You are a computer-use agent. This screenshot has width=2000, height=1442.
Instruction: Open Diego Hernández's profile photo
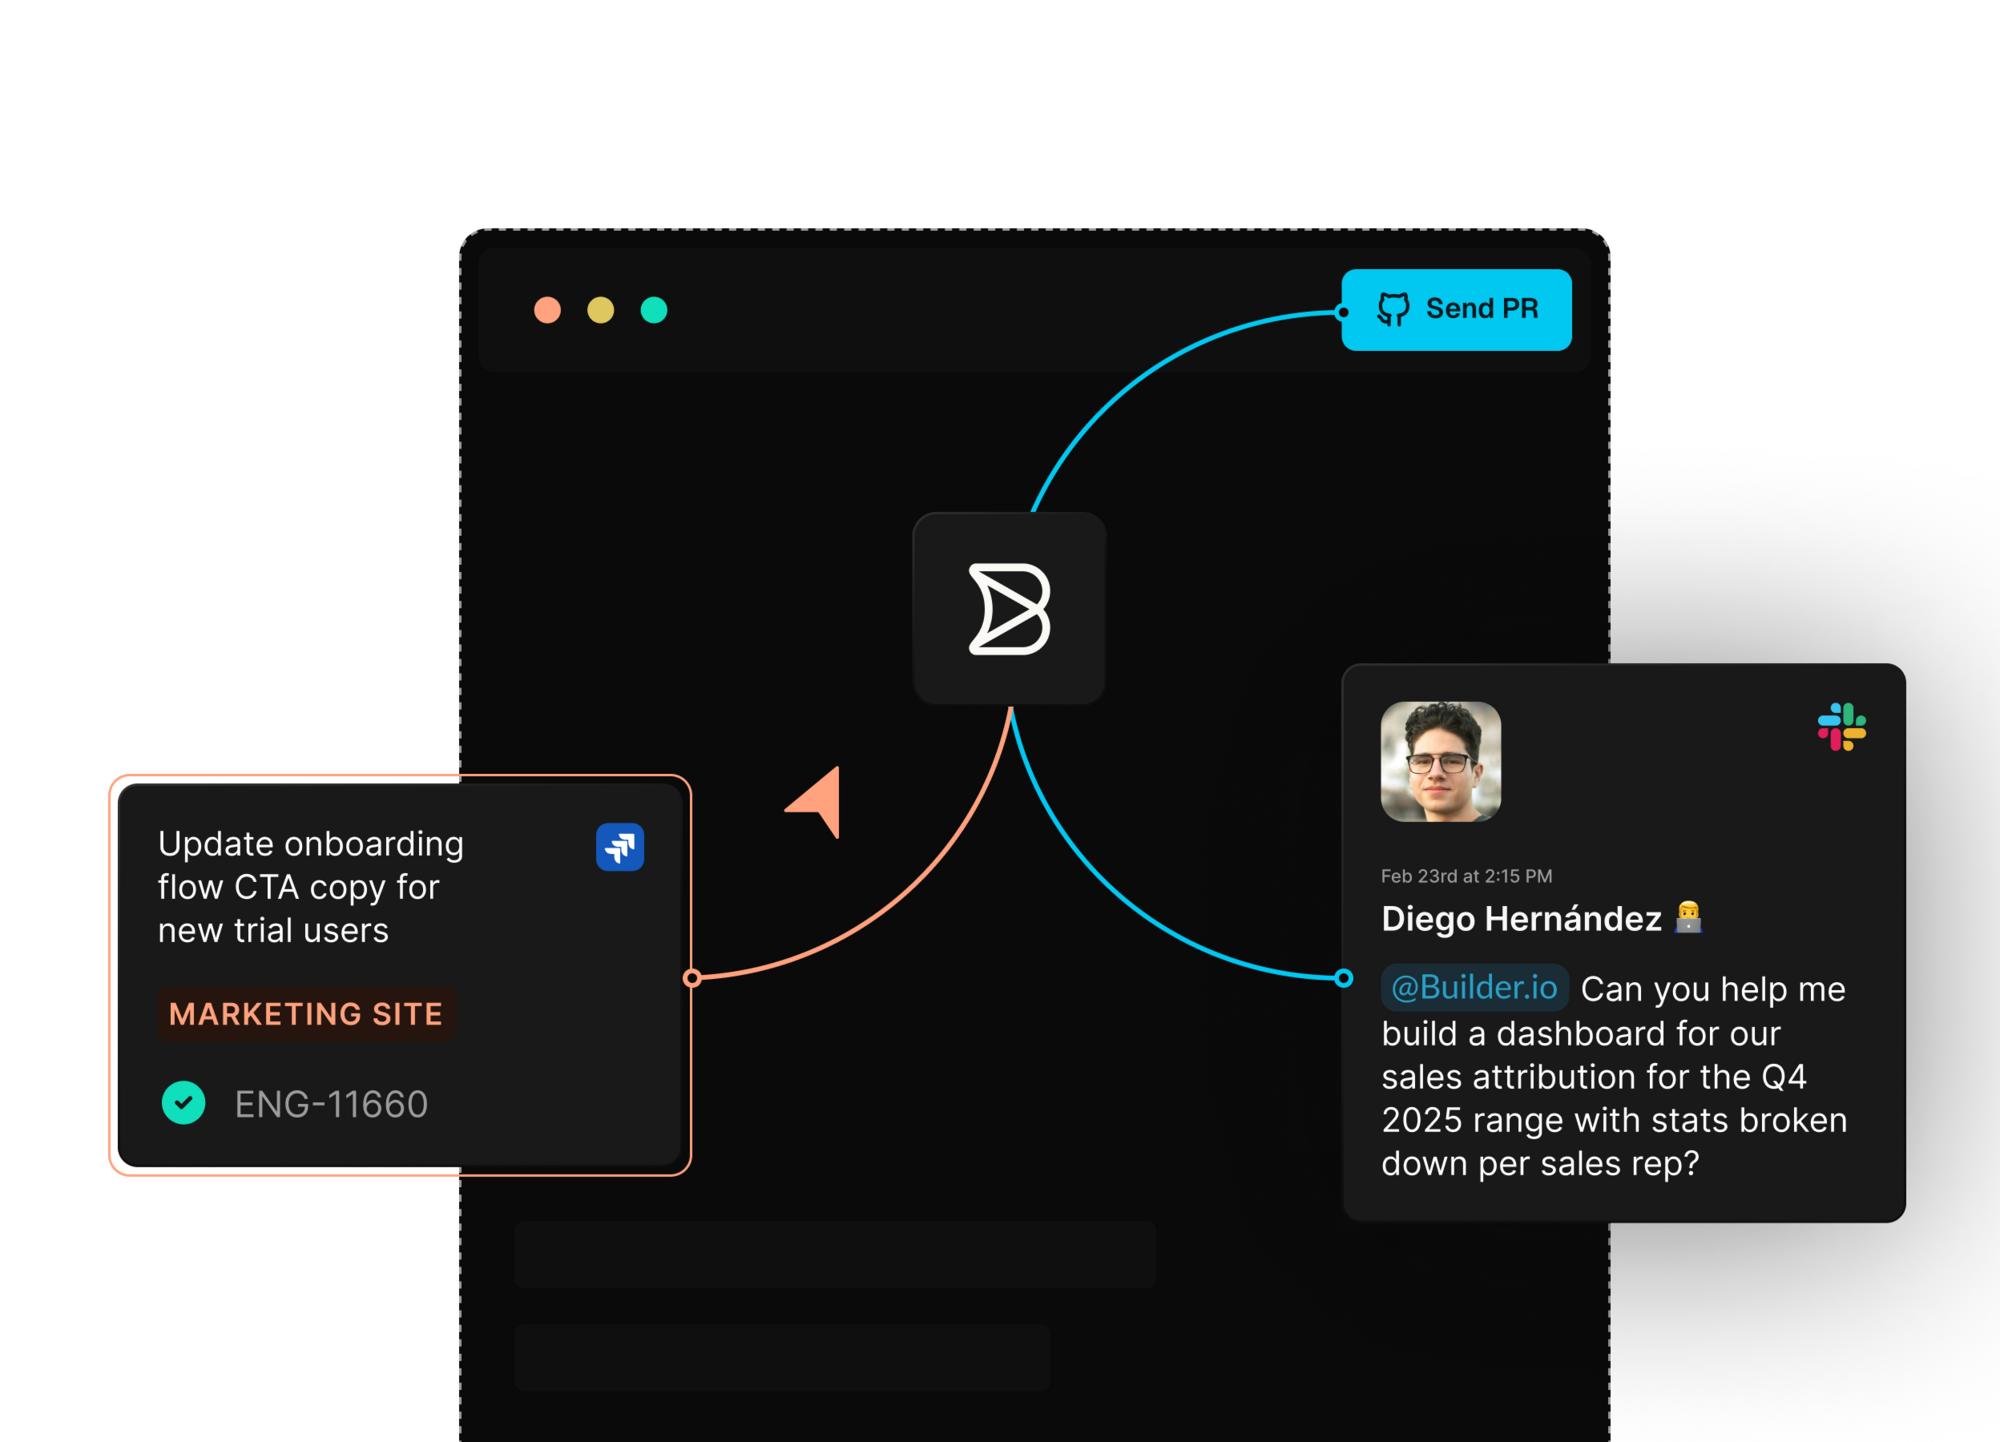(x=1441, y=762)
